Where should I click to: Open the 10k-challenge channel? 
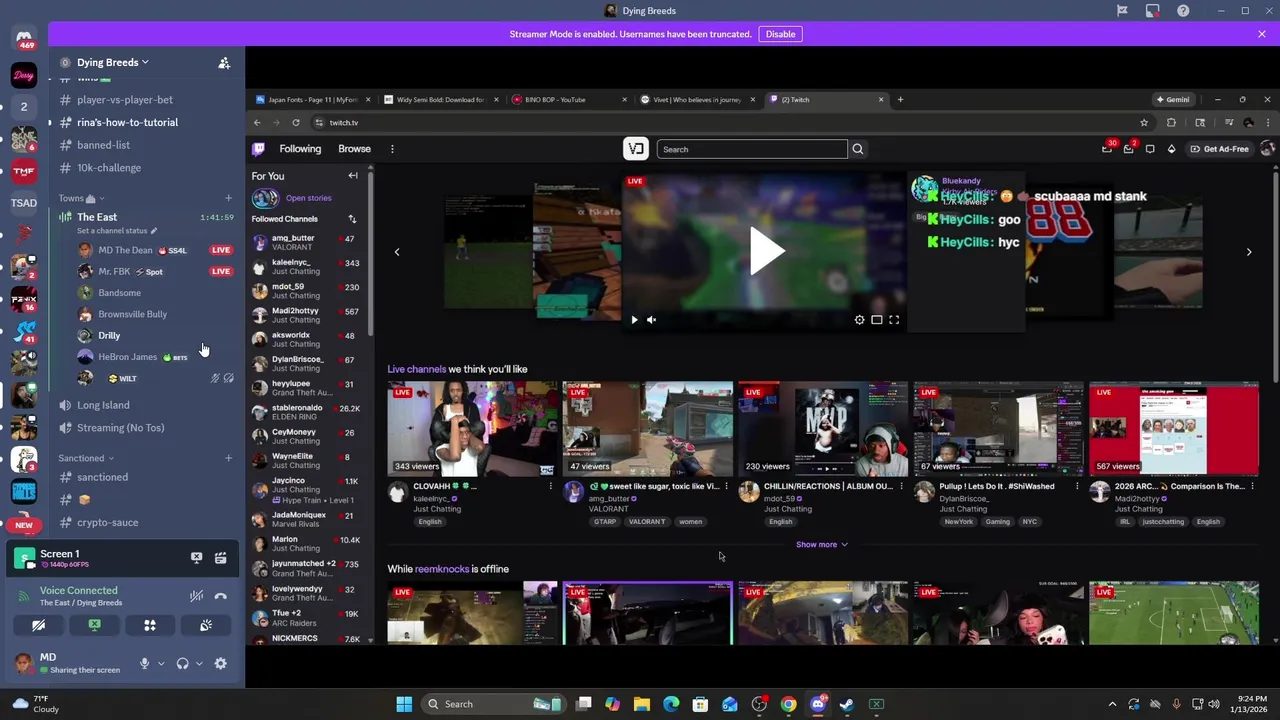109,167
